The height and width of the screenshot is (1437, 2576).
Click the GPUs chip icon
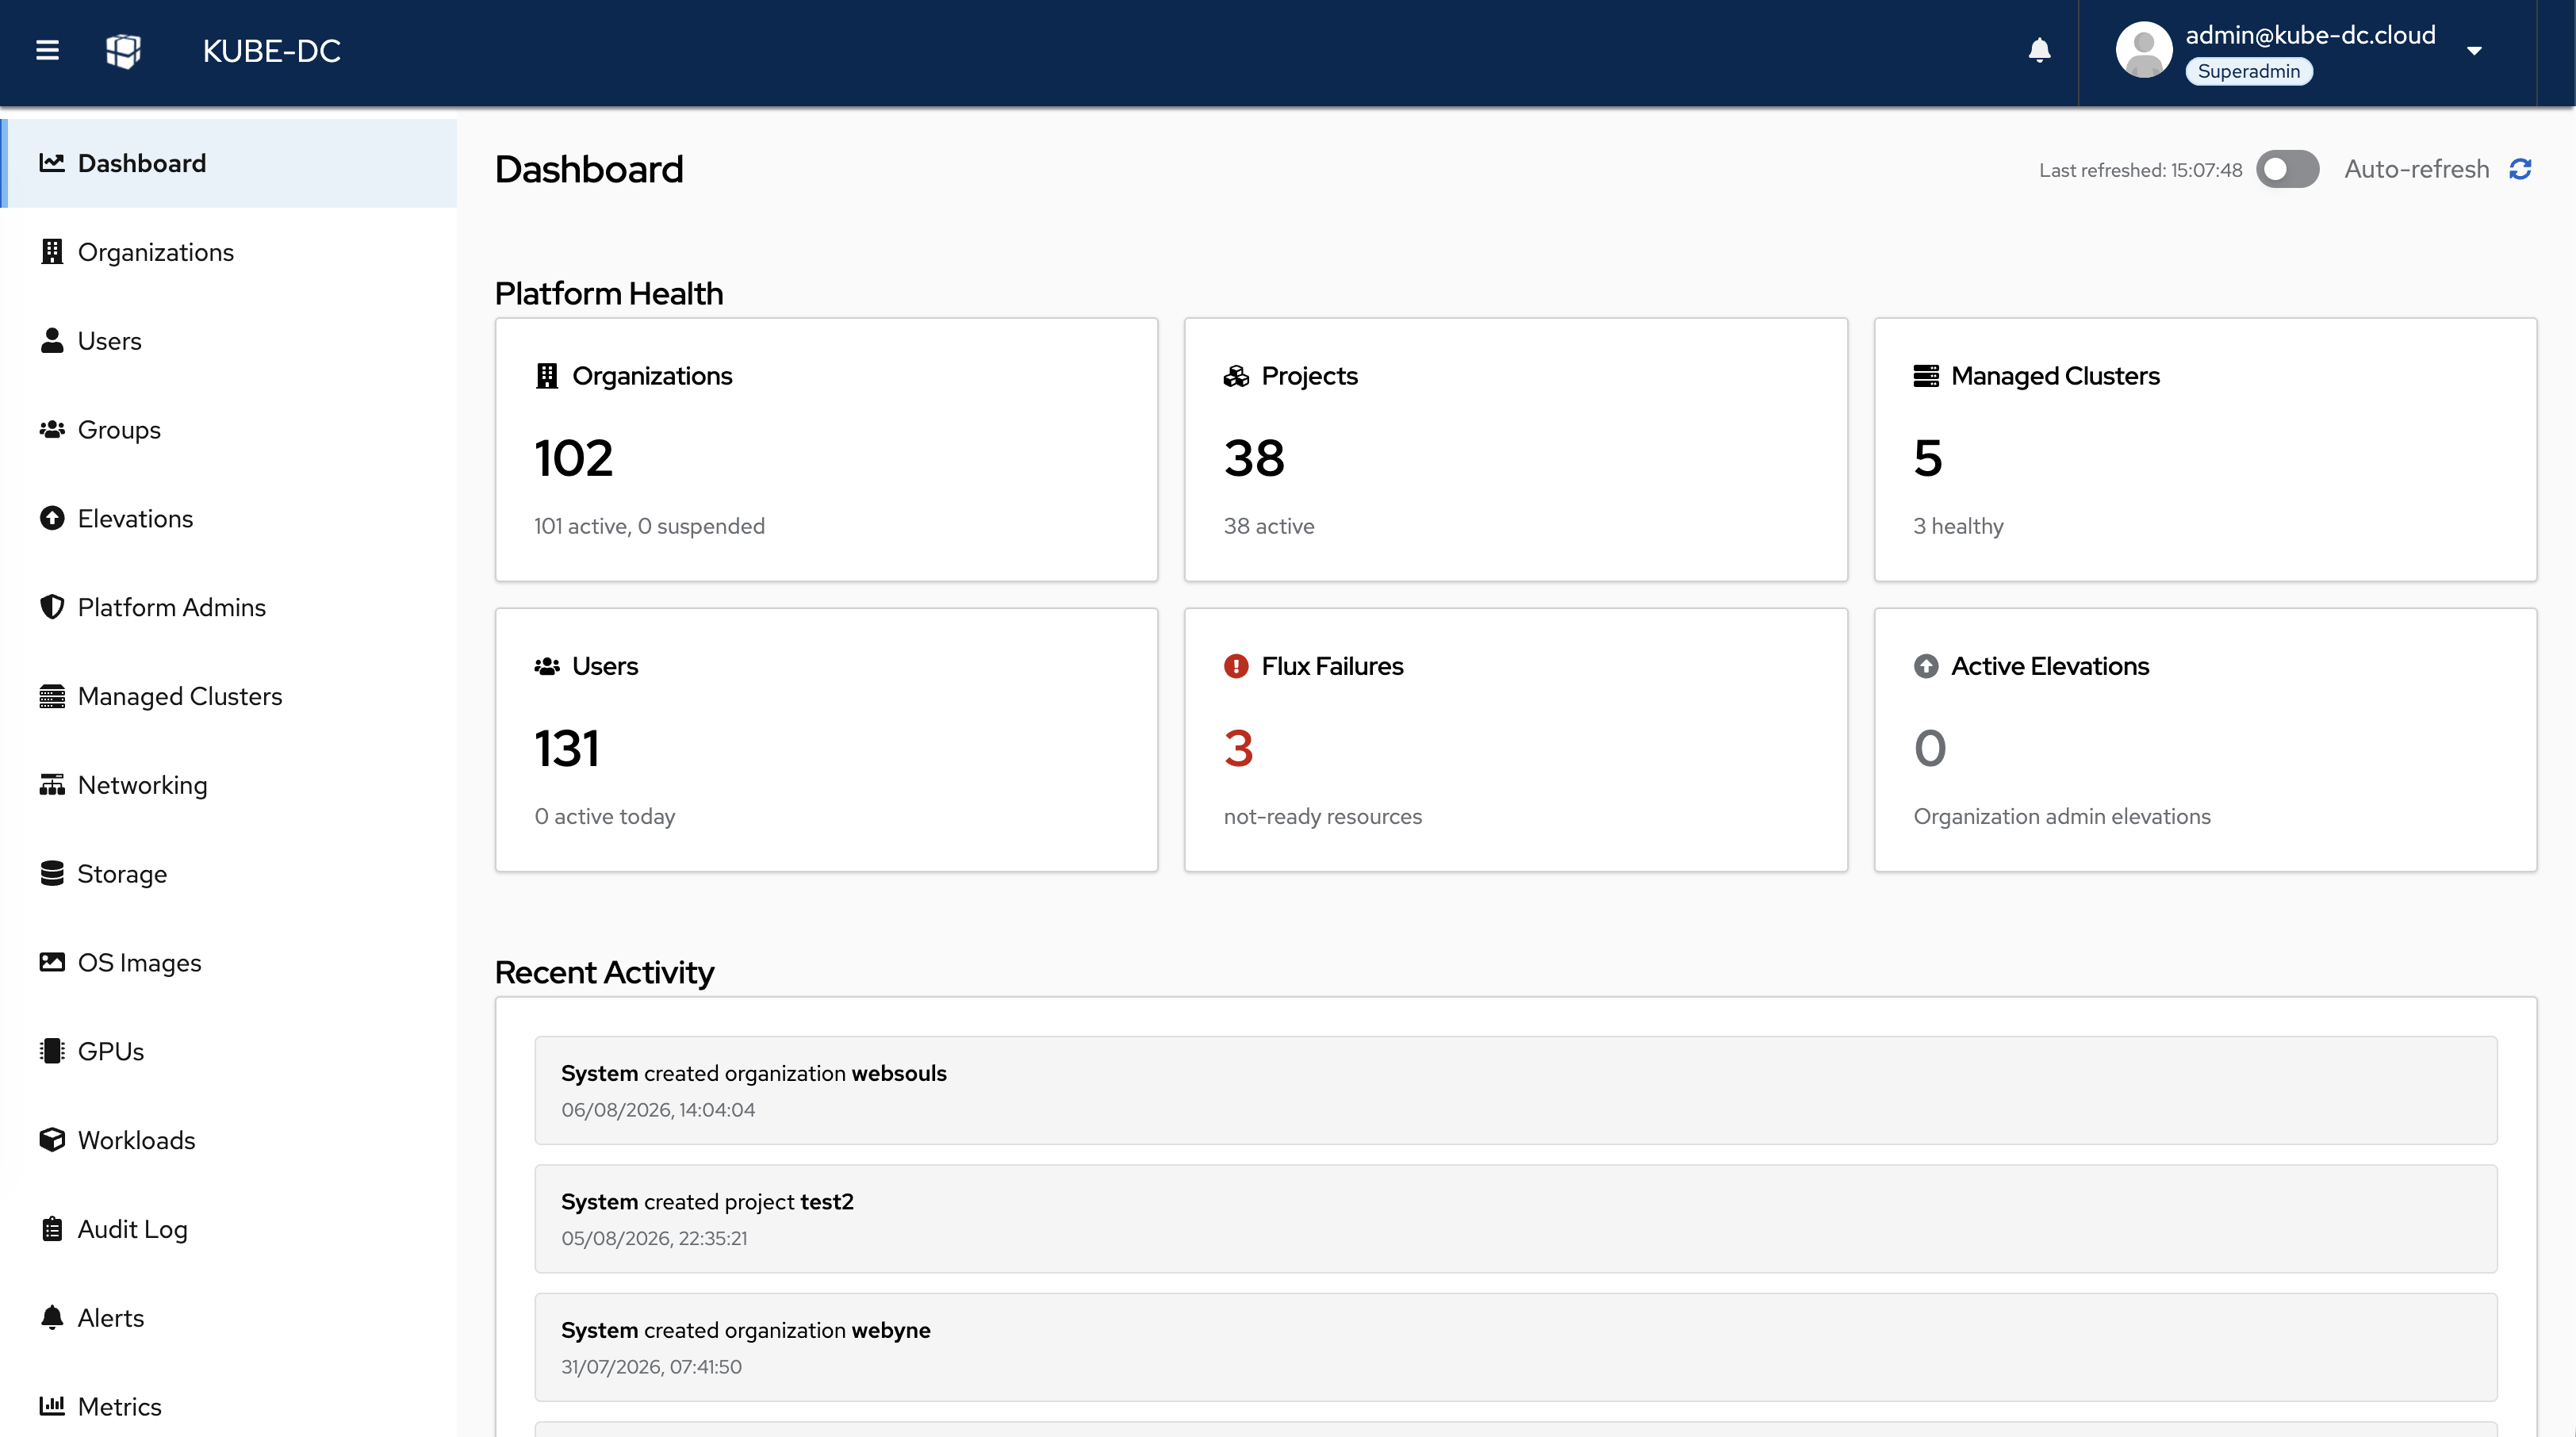pos(52,1051)
